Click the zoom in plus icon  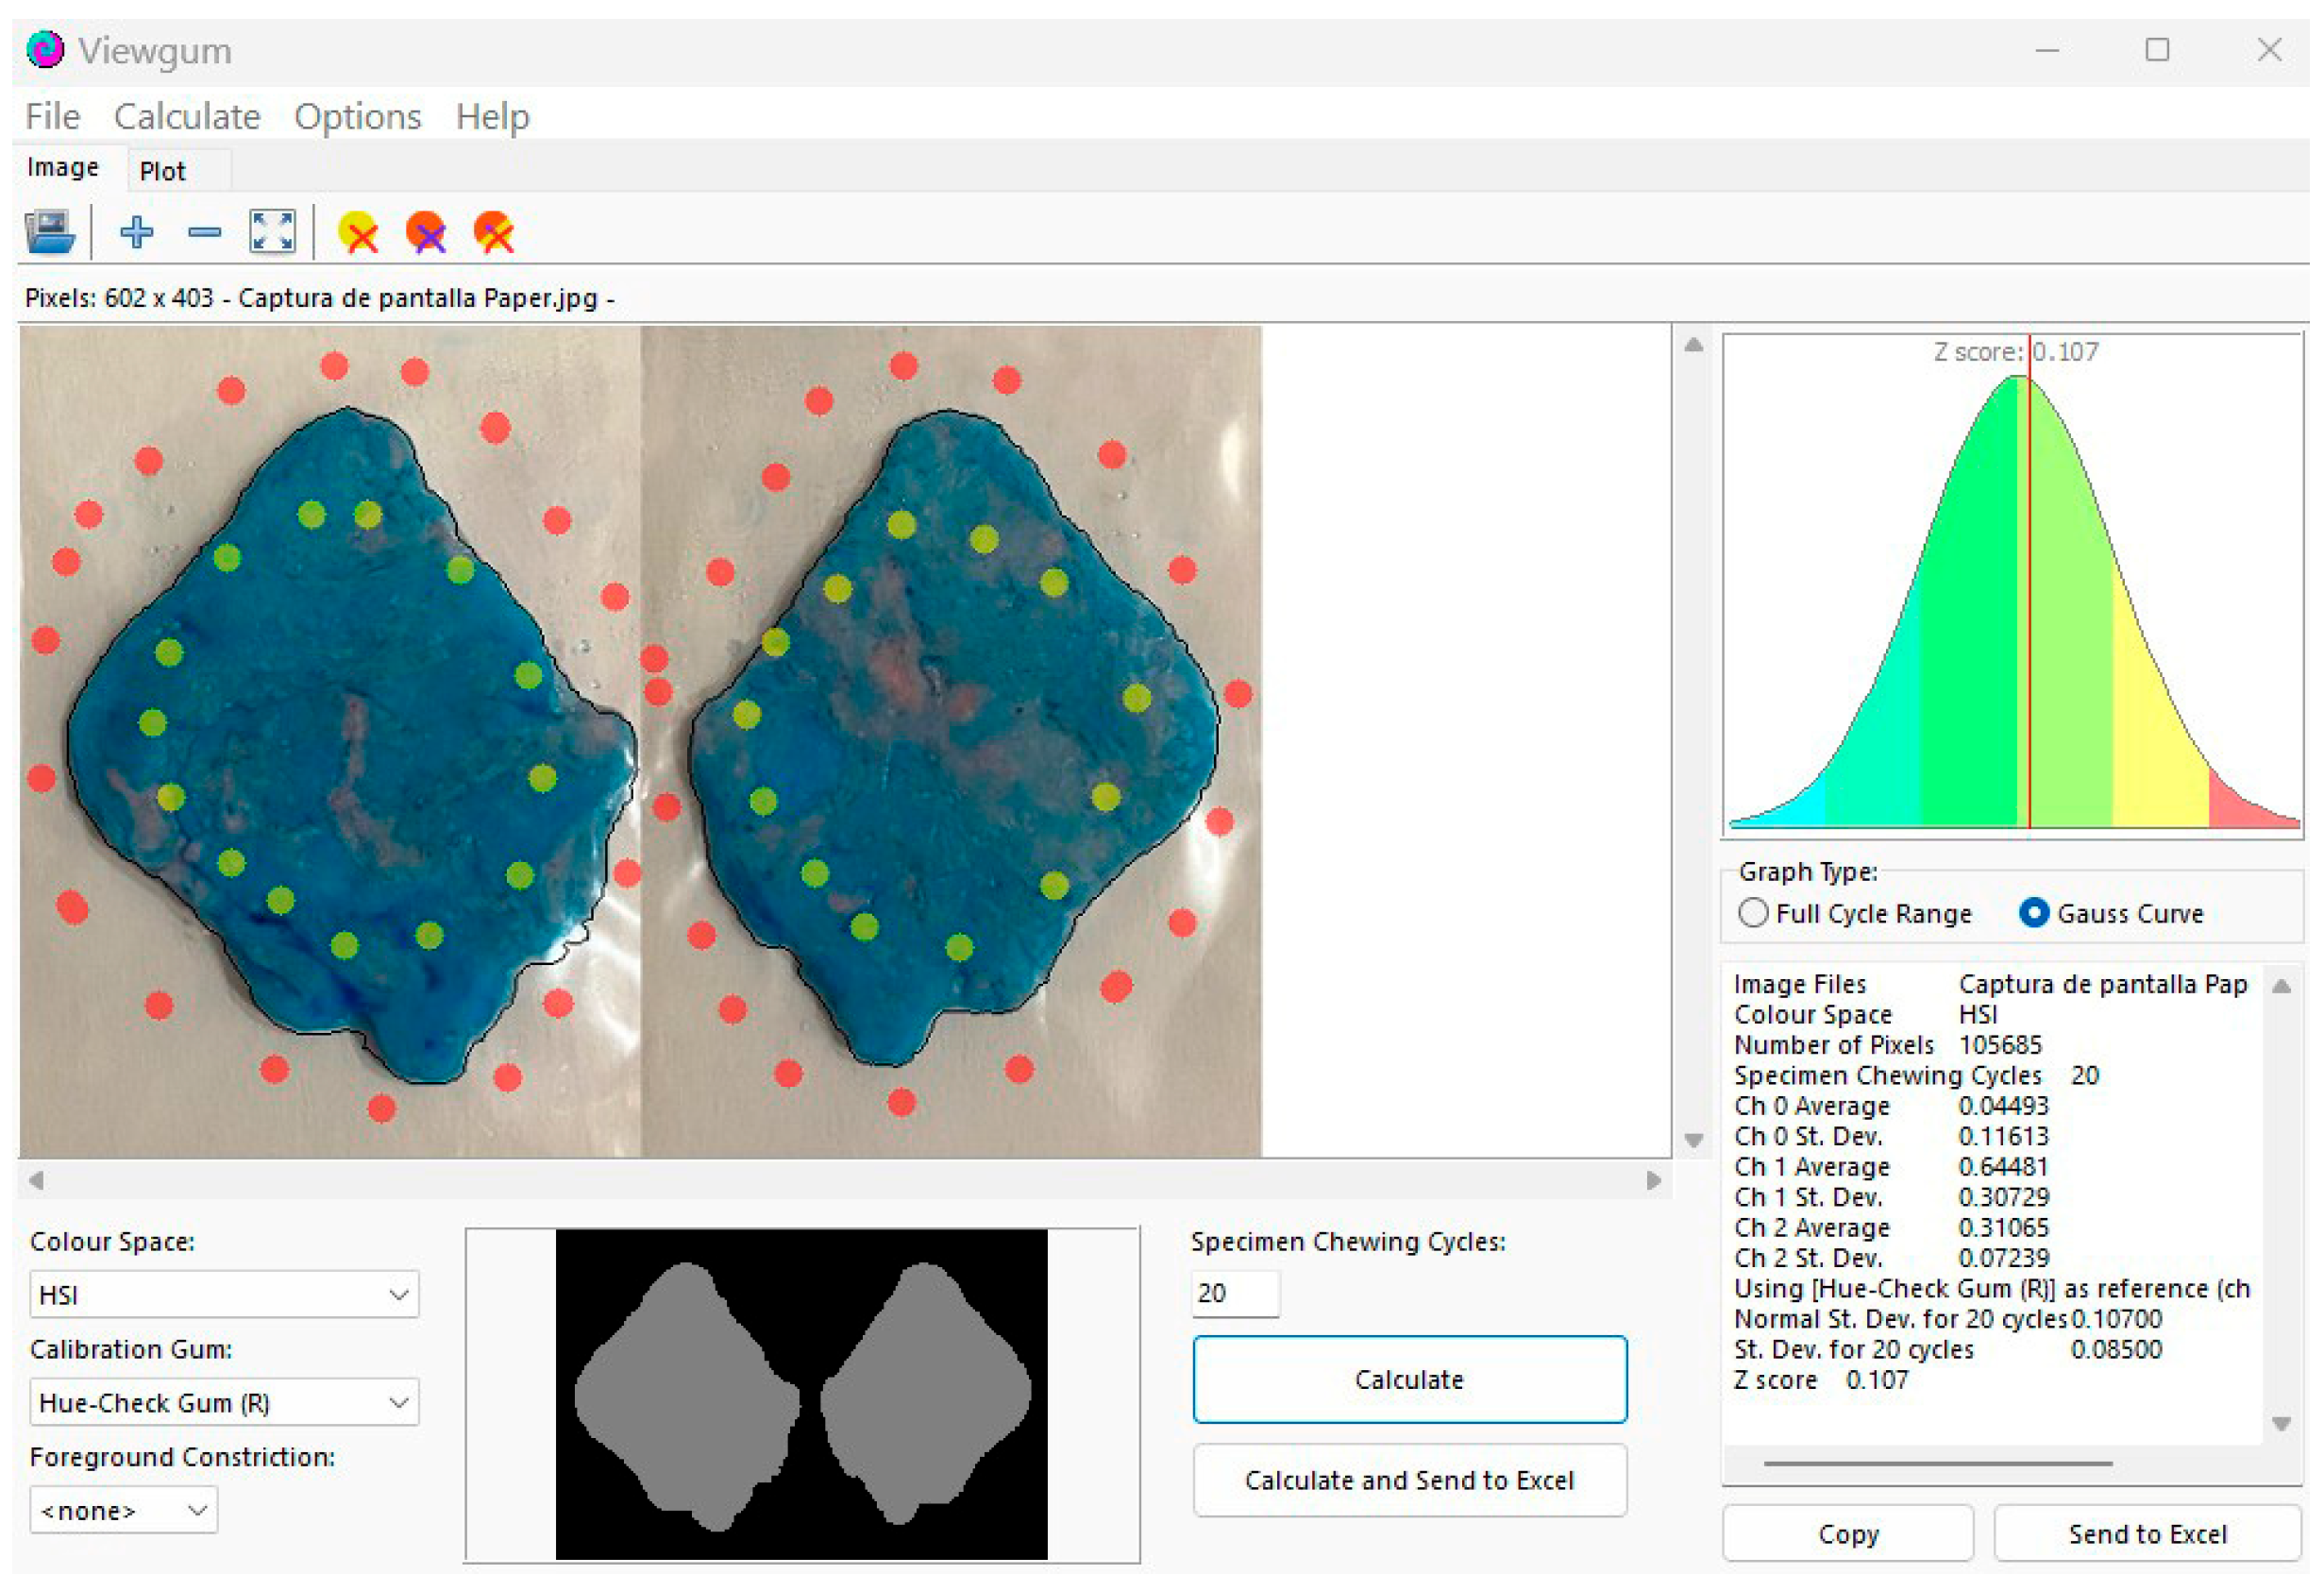pos(136,232)
